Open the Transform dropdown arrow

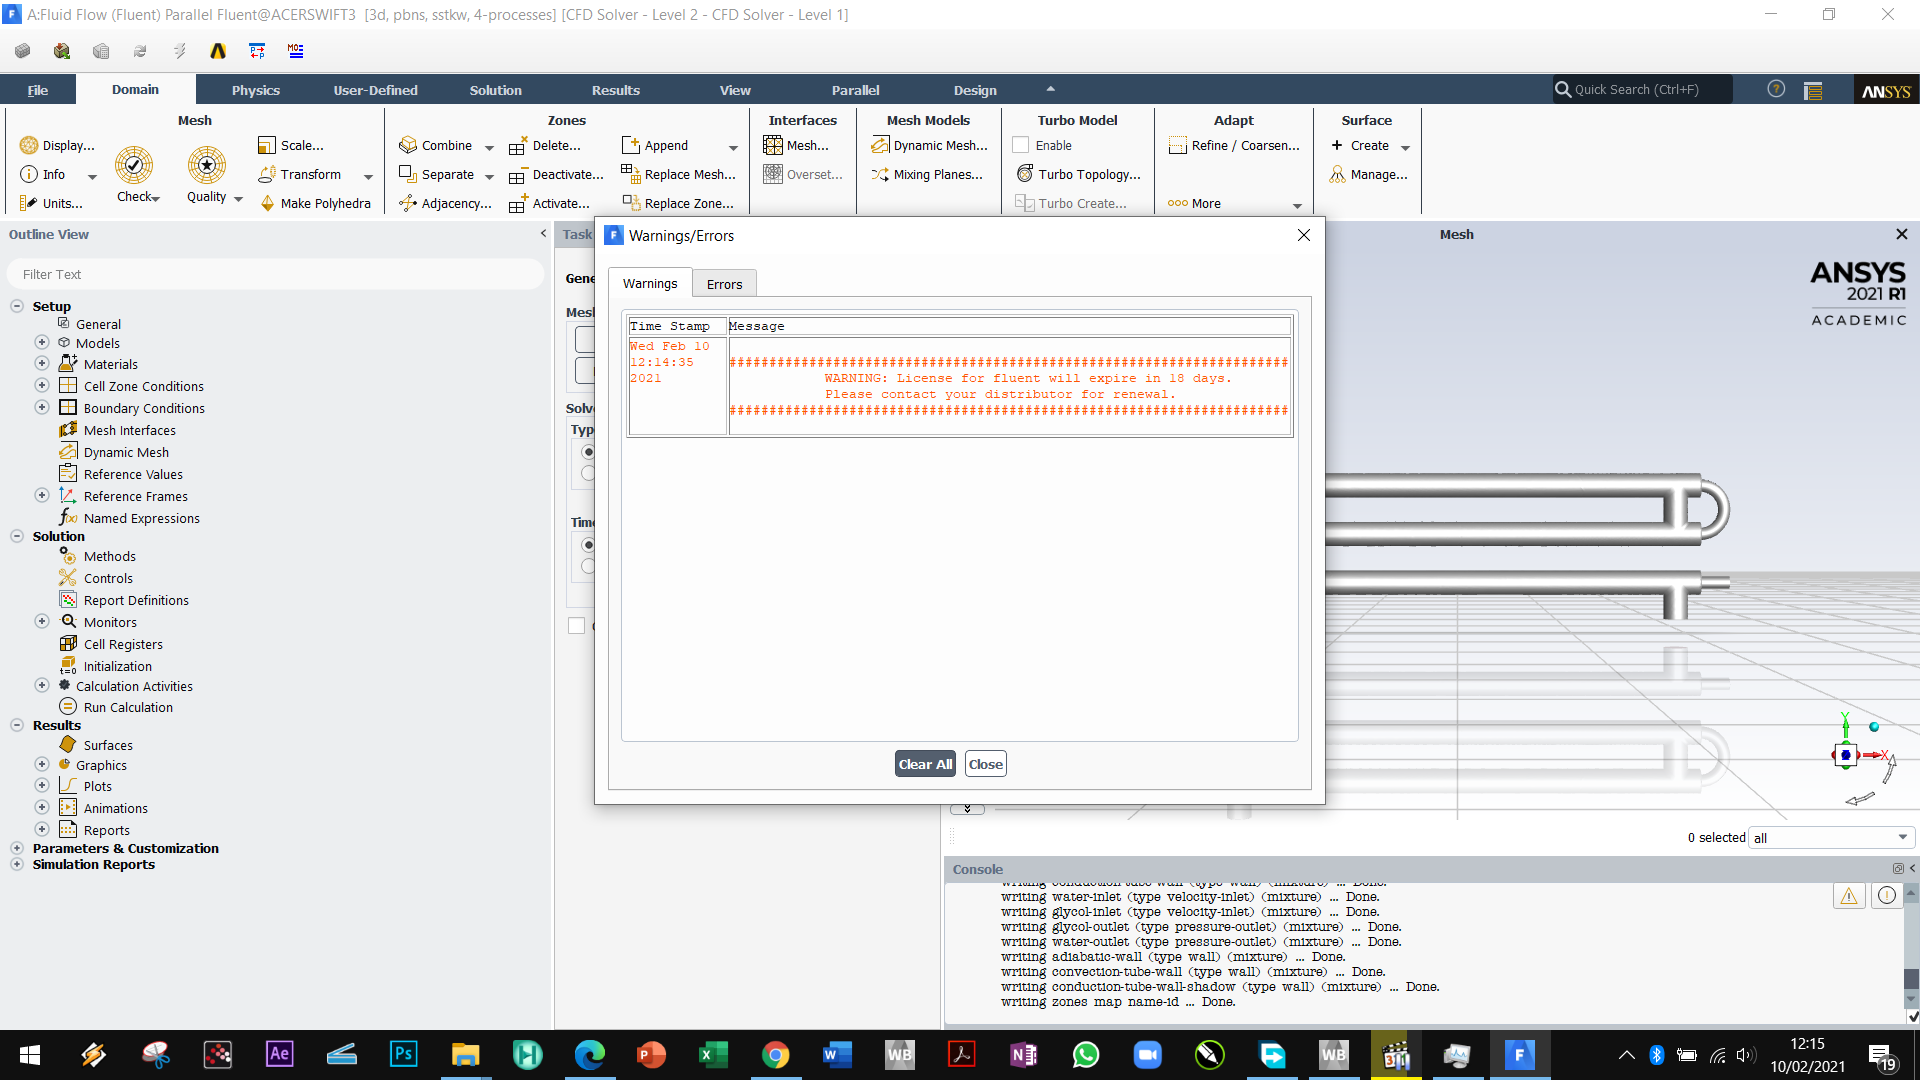368,176
